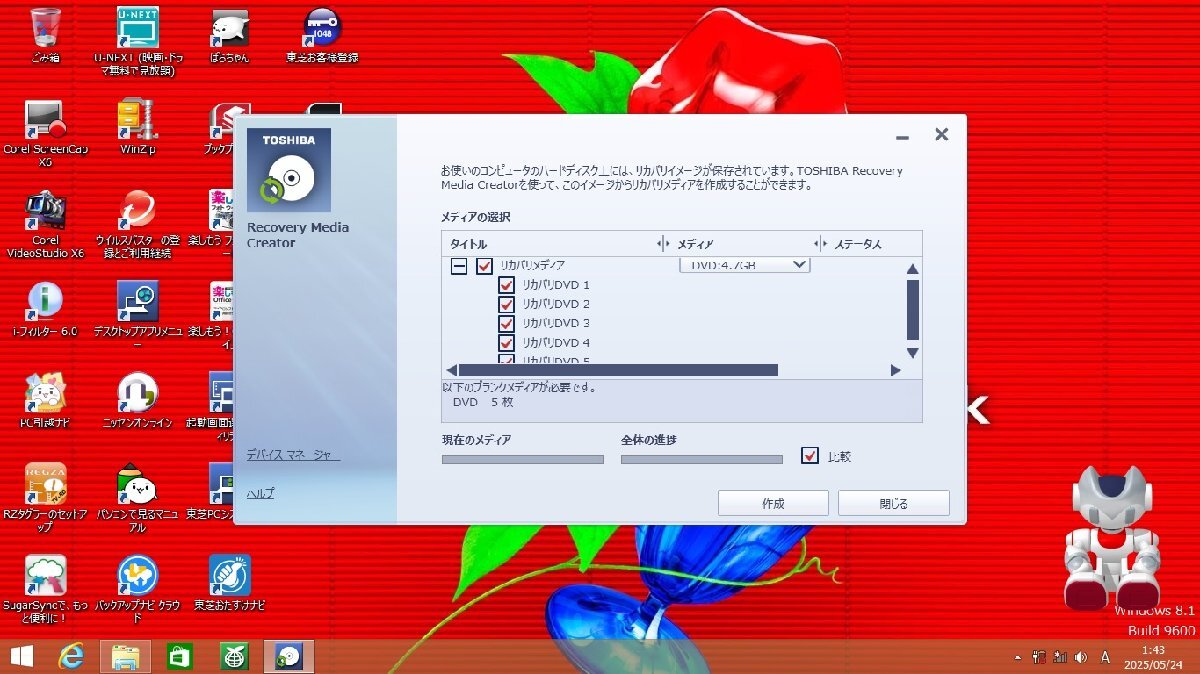The height and width of the screenshot is (674, 1200).
Task: Launch the バックアップナビ クラウド shortcut
Action: 137,589
